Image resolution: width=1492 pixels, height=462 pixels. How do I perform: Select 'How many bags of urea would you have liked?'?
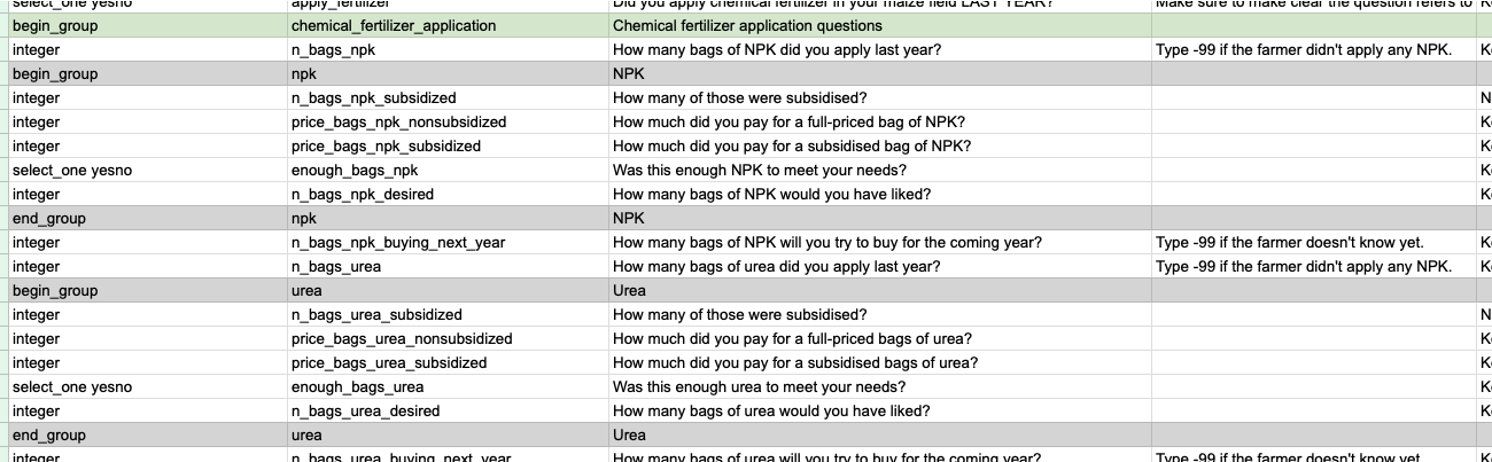(771, 411)
